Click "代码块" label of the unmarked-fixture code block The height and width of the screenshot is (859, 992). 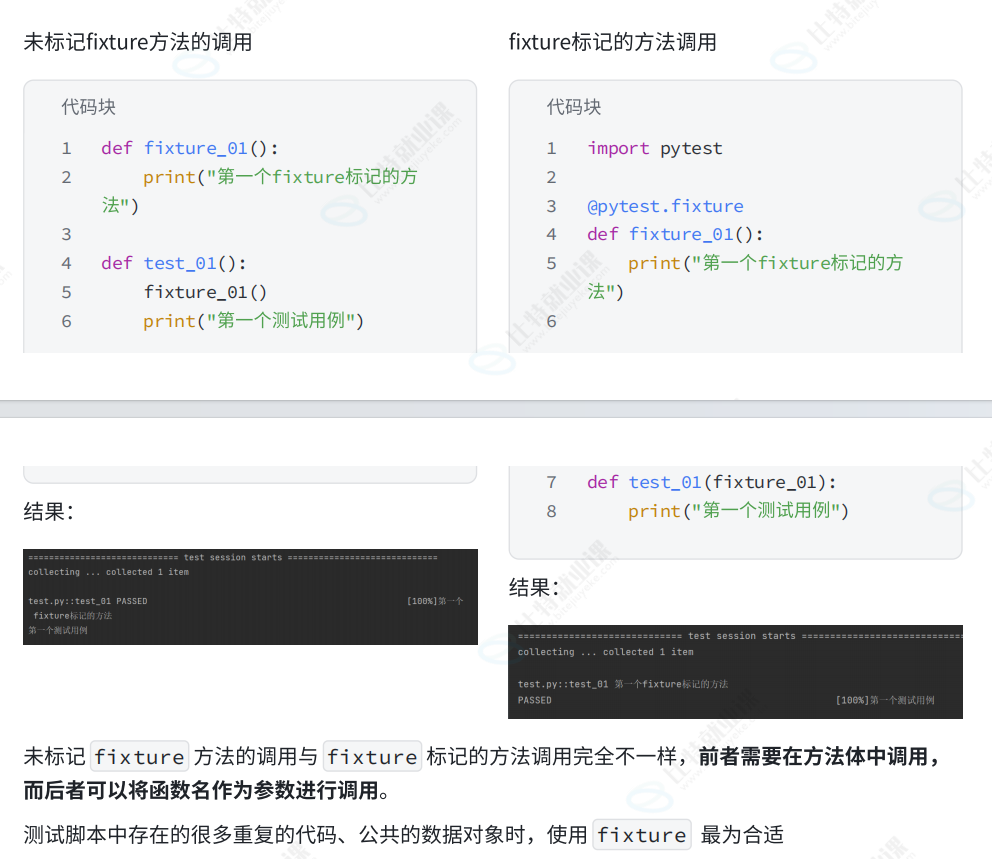[x=88, y=107]
